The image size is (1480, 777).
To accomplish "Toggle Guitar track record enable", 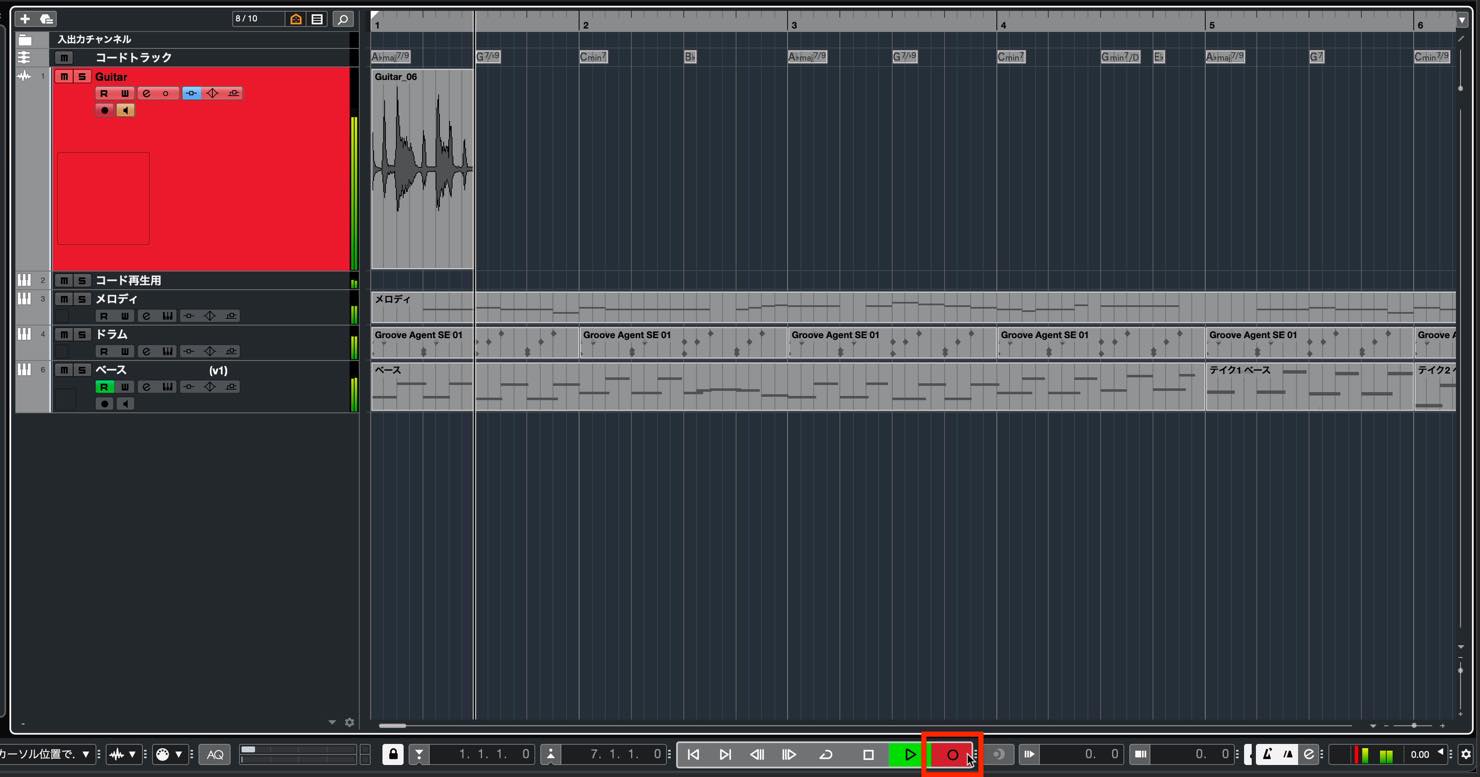I will (x=104, y=111).
